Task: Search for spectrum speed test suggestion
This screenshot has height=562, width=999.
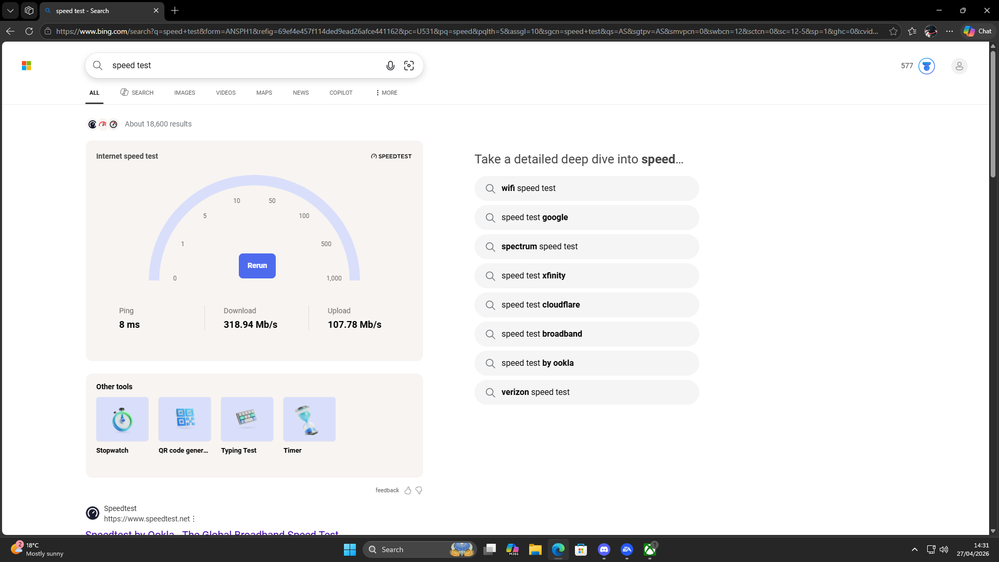Action: point(587,247)
